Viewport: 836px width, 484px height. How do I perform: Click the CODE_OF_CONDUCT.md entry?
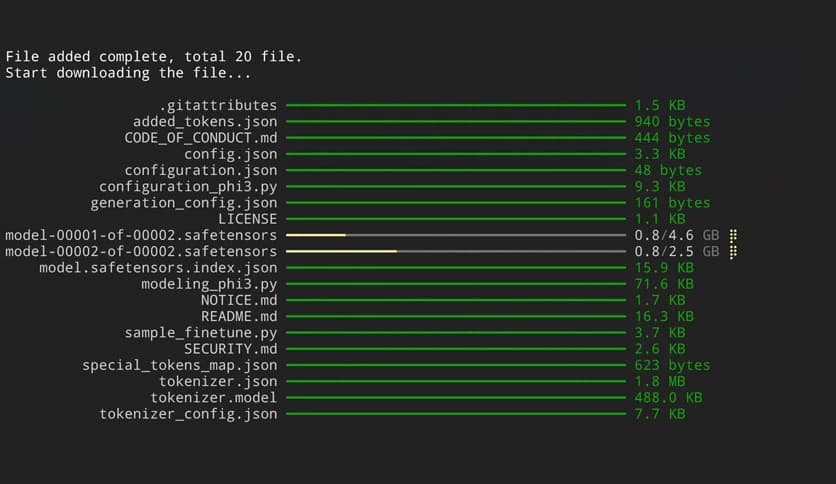click(201, 137)
